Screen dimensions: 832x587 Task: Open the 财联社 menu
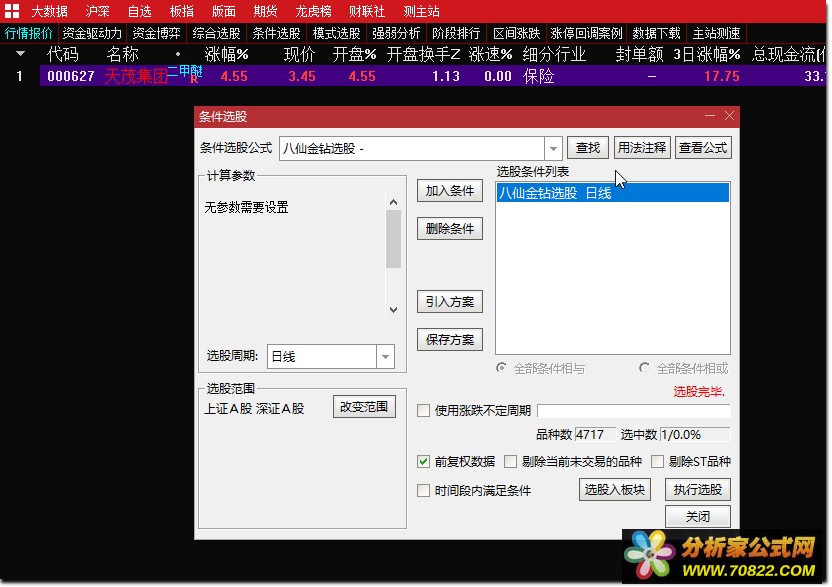(x=367, y=11)
